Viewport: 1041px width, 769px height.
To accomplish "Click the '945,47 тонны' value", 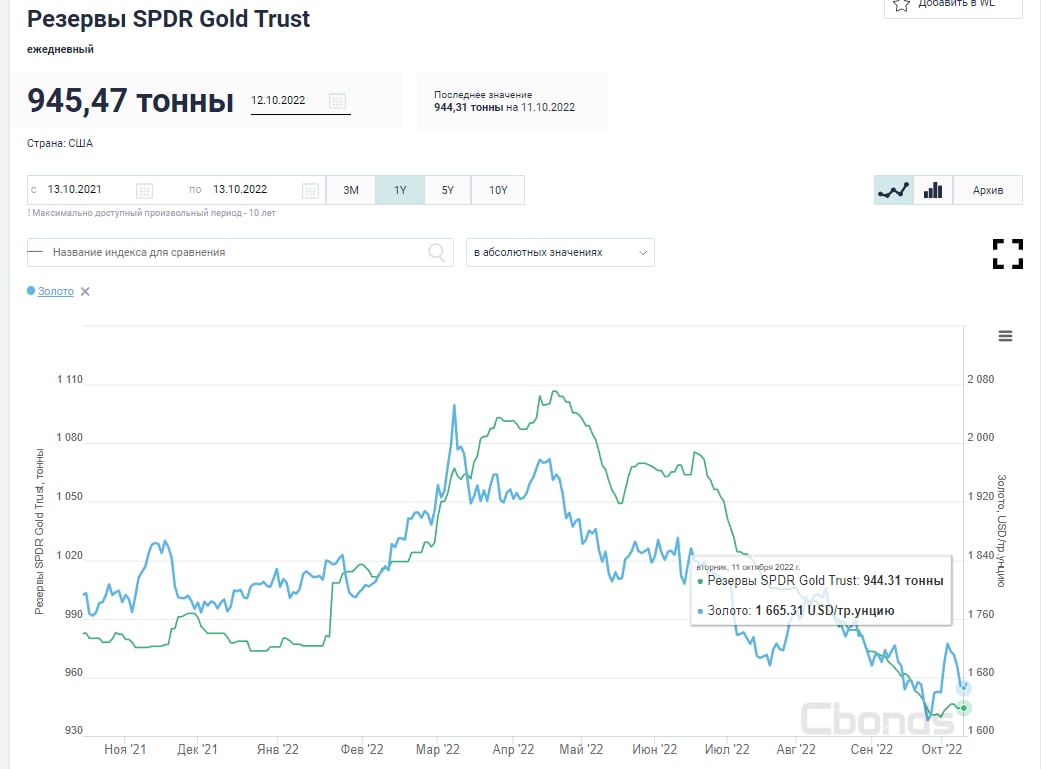I will (130, 101).
